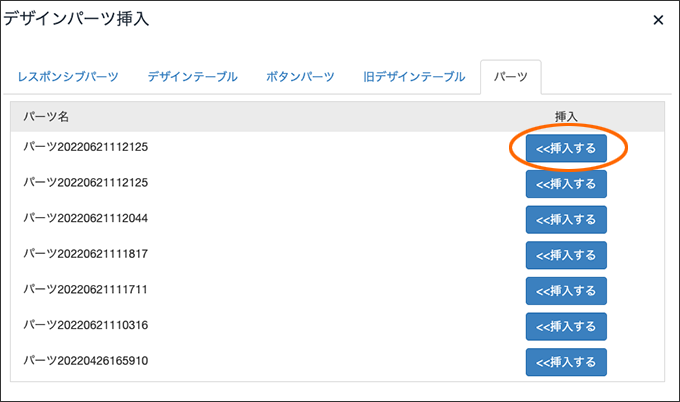Select the パーツ20220621112044 name text
The height and width of the screenshot is (402, 680).
(x=85, y=218)
